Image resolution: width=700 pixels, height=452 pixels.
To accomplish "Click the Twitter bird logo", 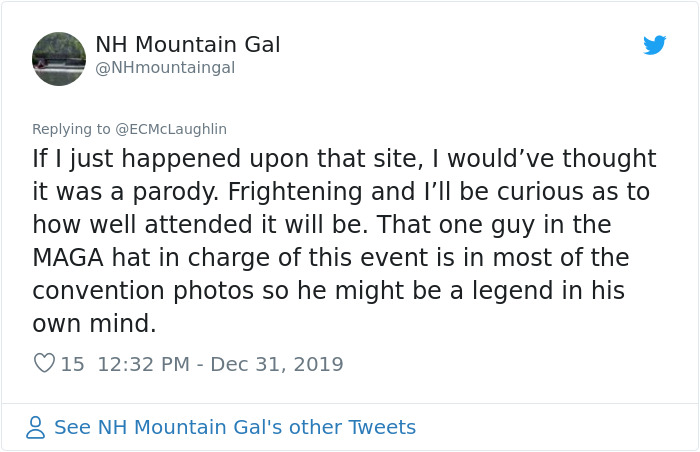I will [x=655, y=45].
